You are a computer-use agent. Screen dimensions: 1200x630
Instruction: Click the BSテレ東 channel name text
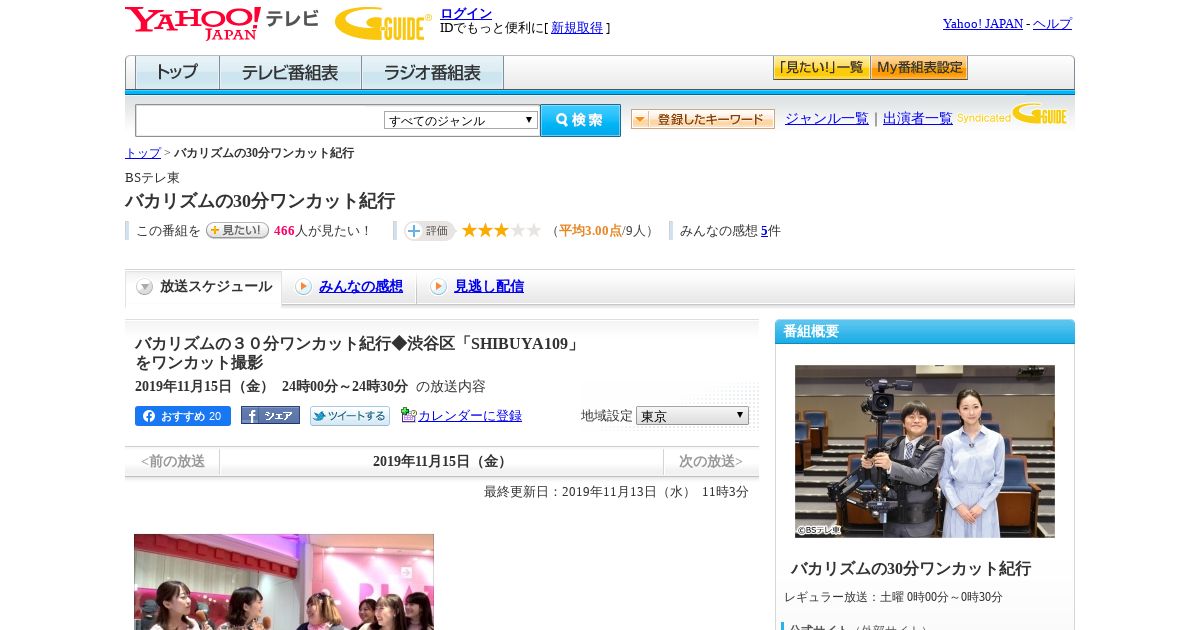[x=152, y=178]
